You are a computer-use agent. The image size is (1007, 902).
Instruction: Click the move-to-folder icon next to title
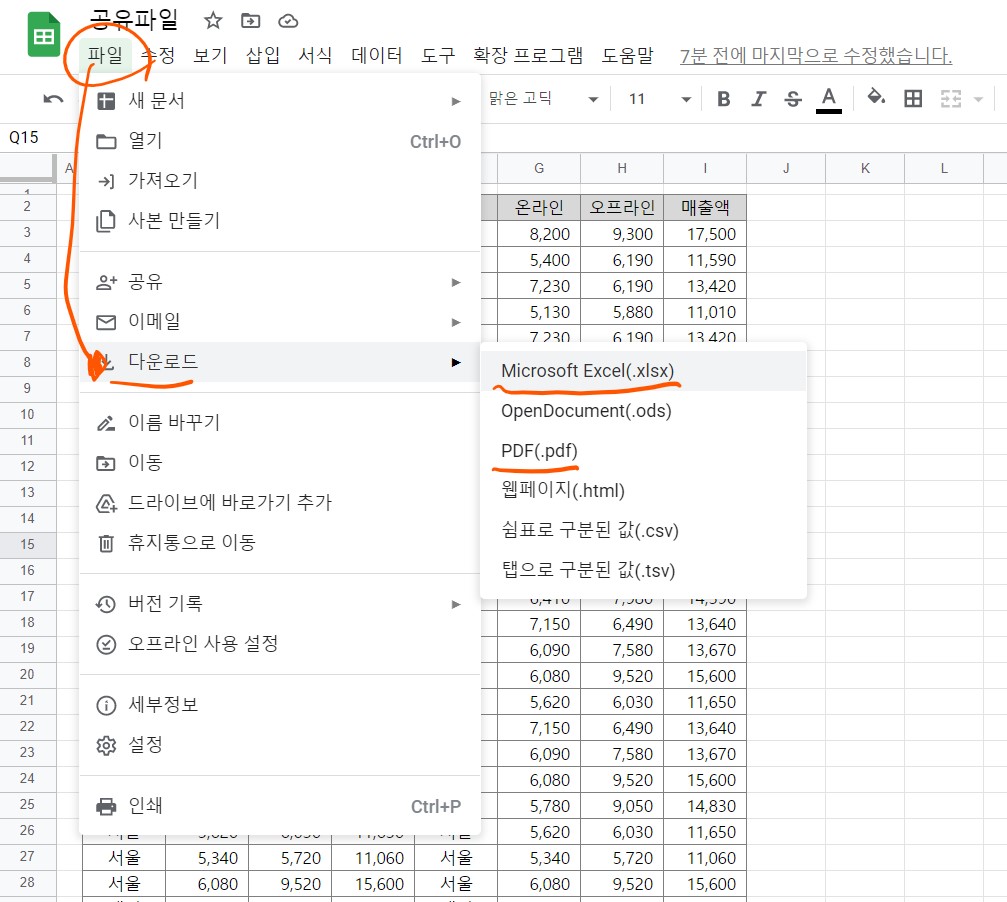[249, 20]
